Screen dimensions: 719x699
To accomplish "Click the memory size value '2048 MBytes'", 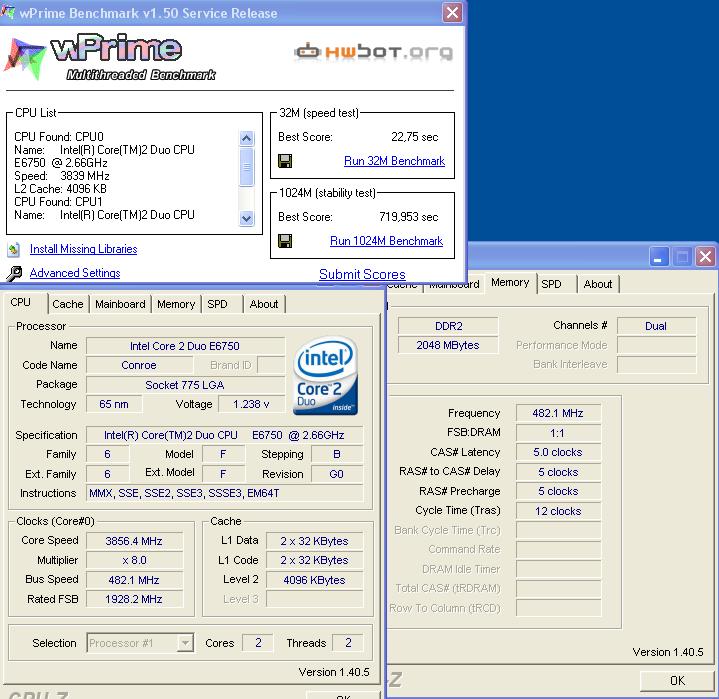I will click(448, 345).
